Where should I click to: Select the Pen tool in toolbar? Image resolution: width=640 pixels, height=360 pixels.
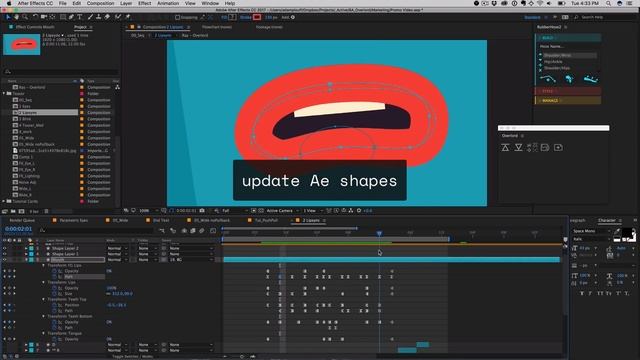click(71, 17)
